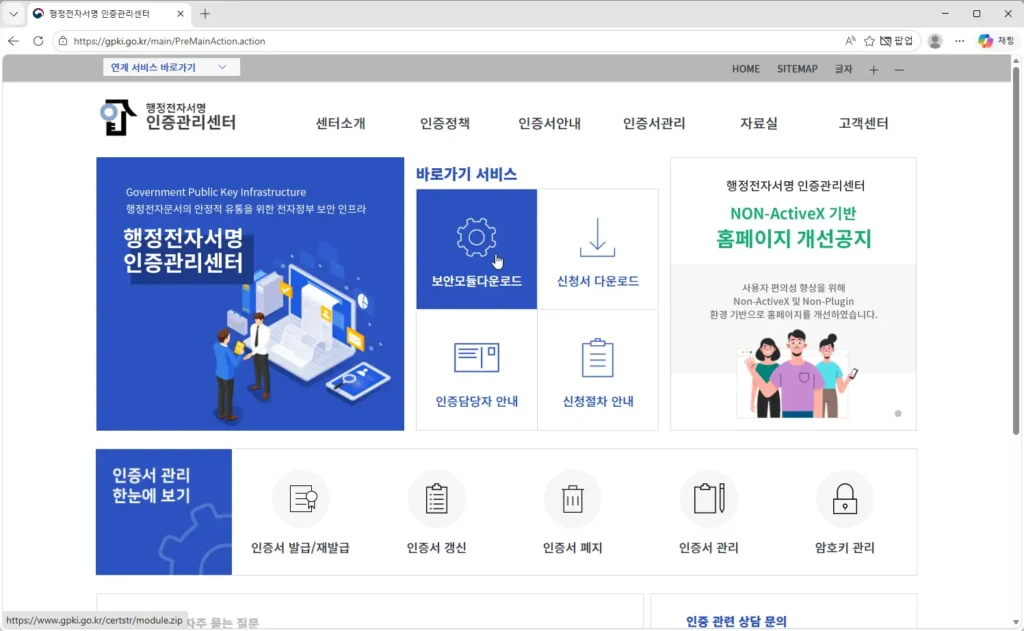Expand the 연계 서비스 바로가기 dropdown

pos(171,67)
